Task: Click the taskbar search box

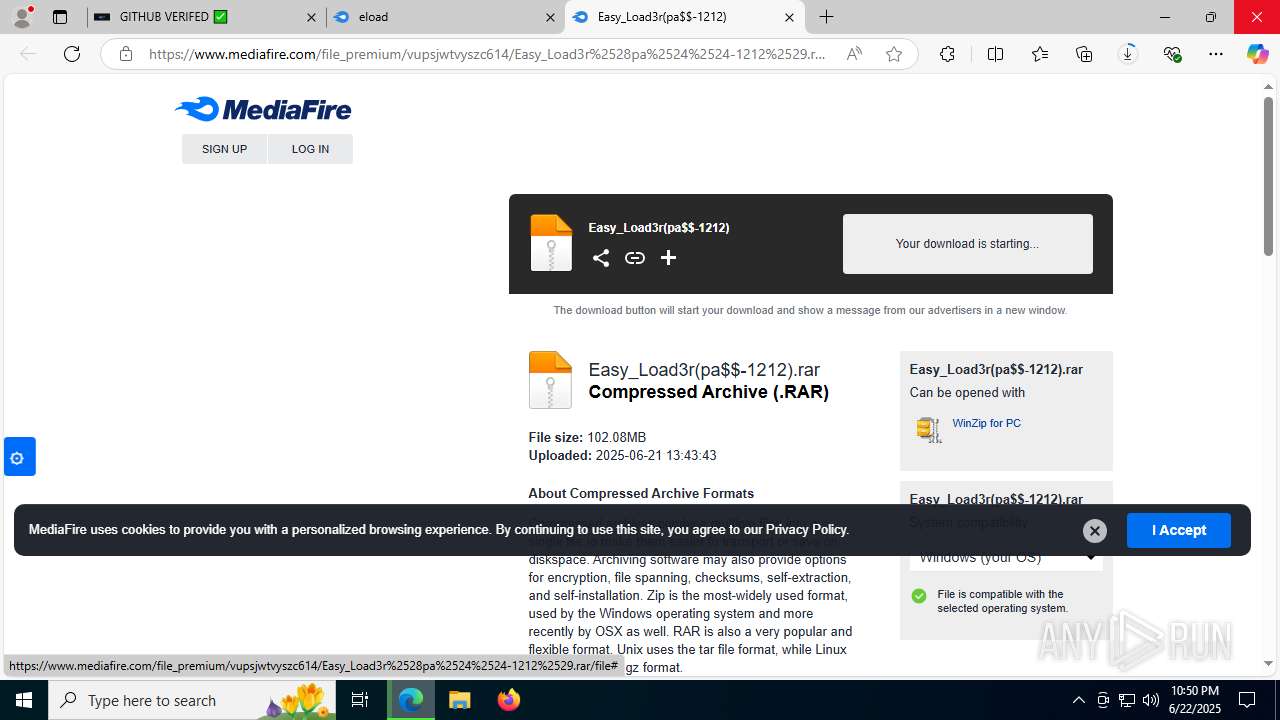Action: [193, 700]
